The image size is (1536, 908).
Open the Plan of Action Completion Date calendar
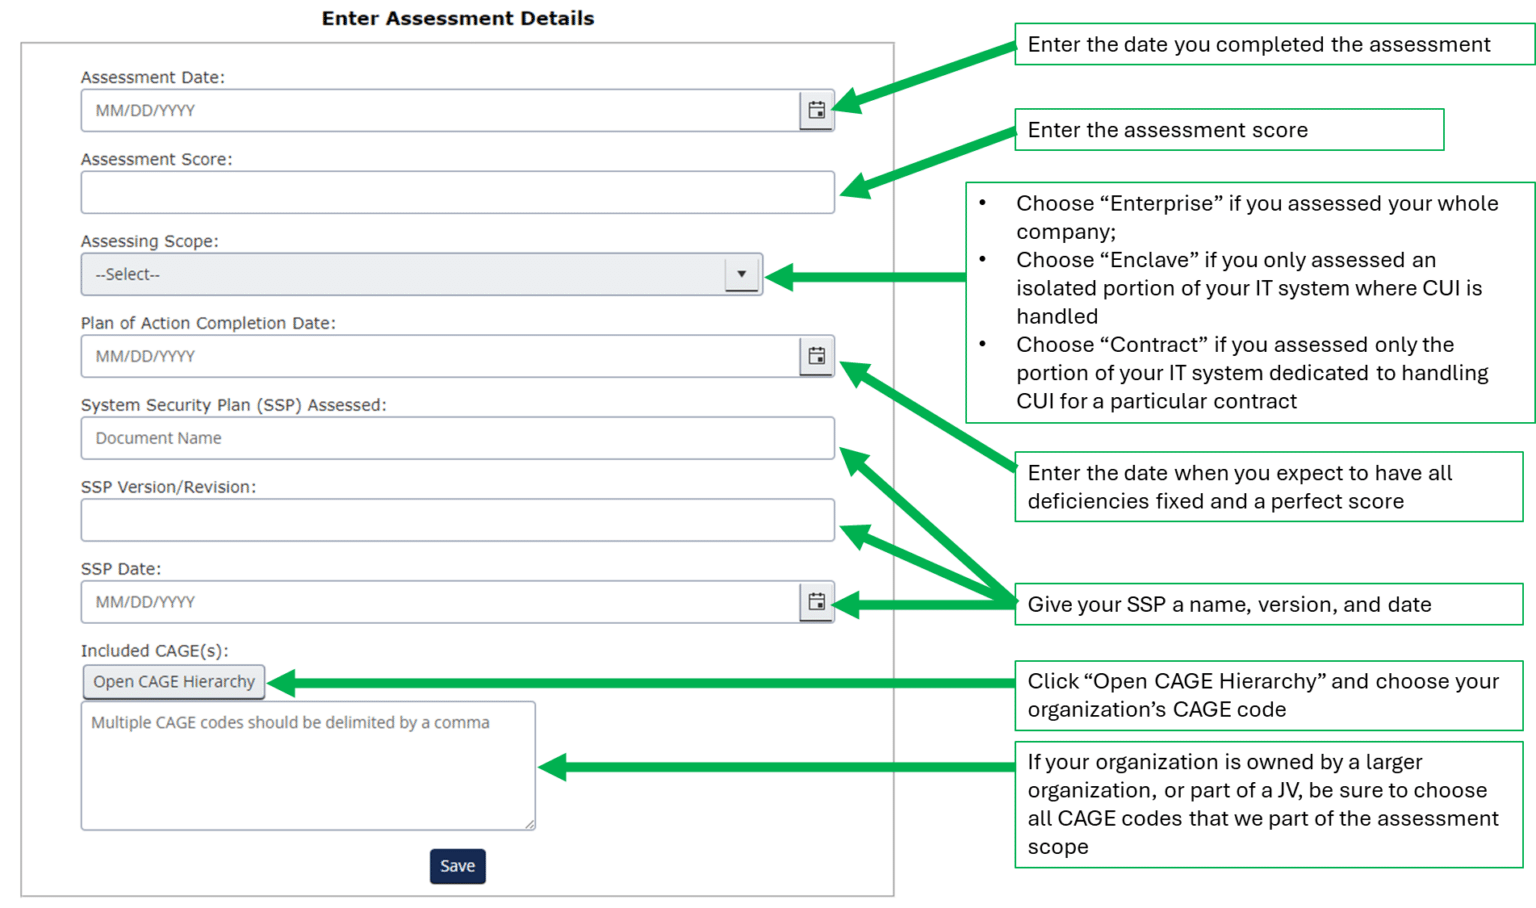click(817, 356)
